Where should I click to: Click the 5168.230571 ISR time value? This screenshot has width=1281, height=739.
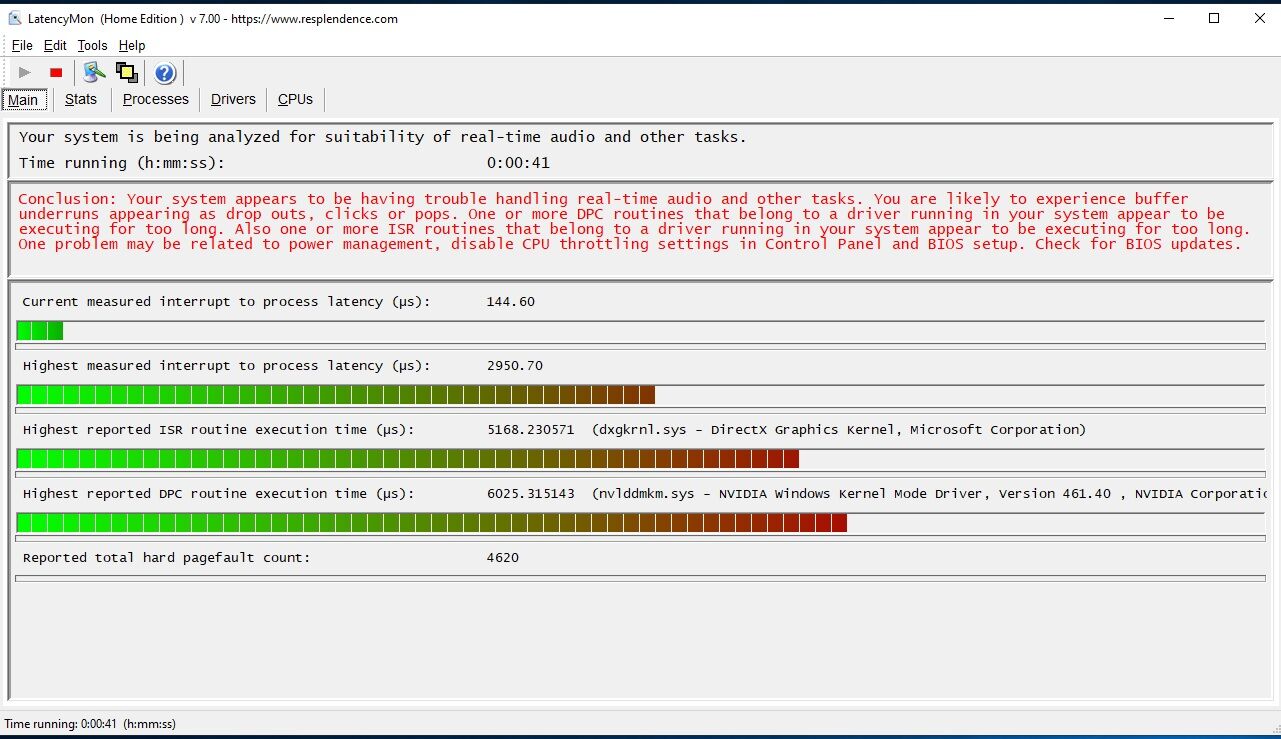point(530,429)
